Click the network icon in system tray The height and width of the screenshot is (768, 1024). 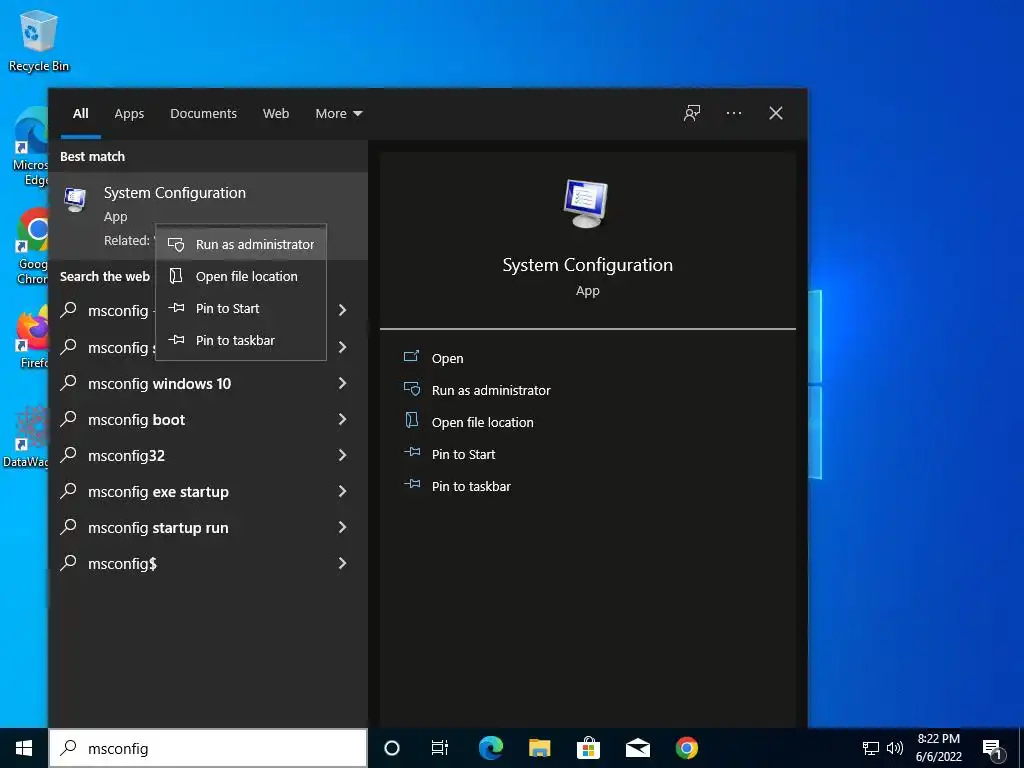tap(871, 748)
